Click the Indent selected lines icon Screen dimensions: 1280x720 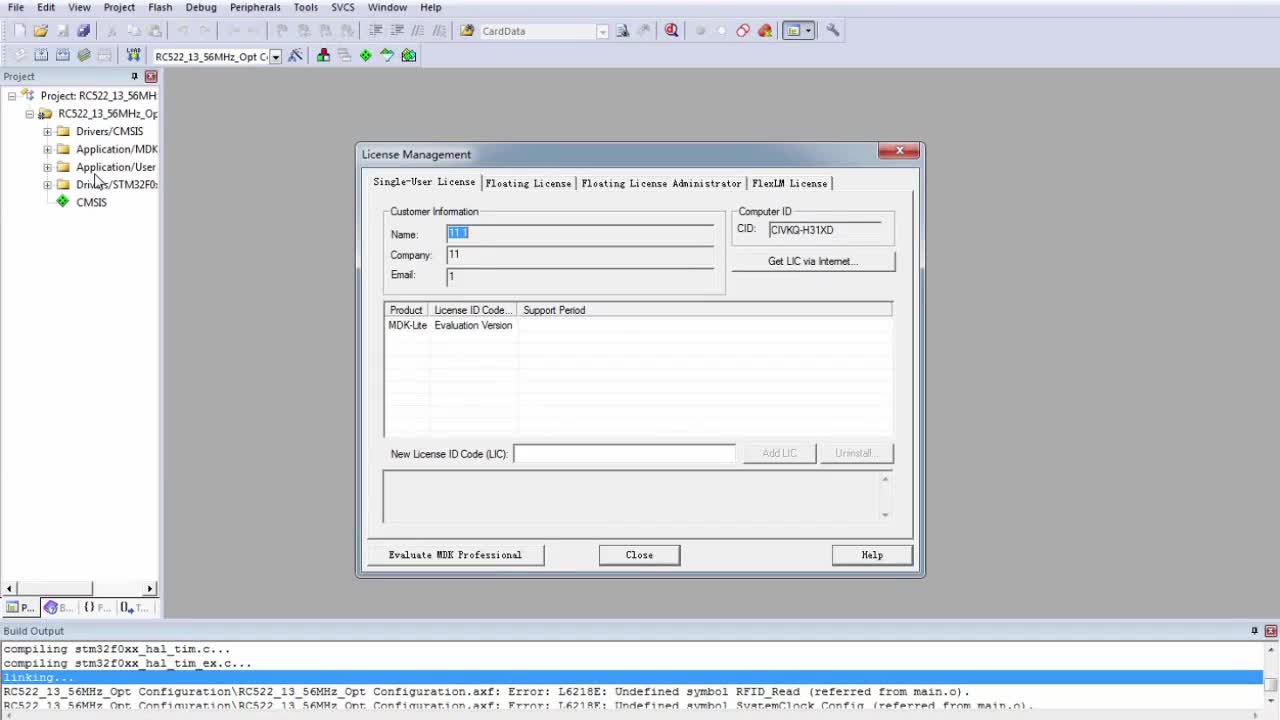tap(376, 31)
